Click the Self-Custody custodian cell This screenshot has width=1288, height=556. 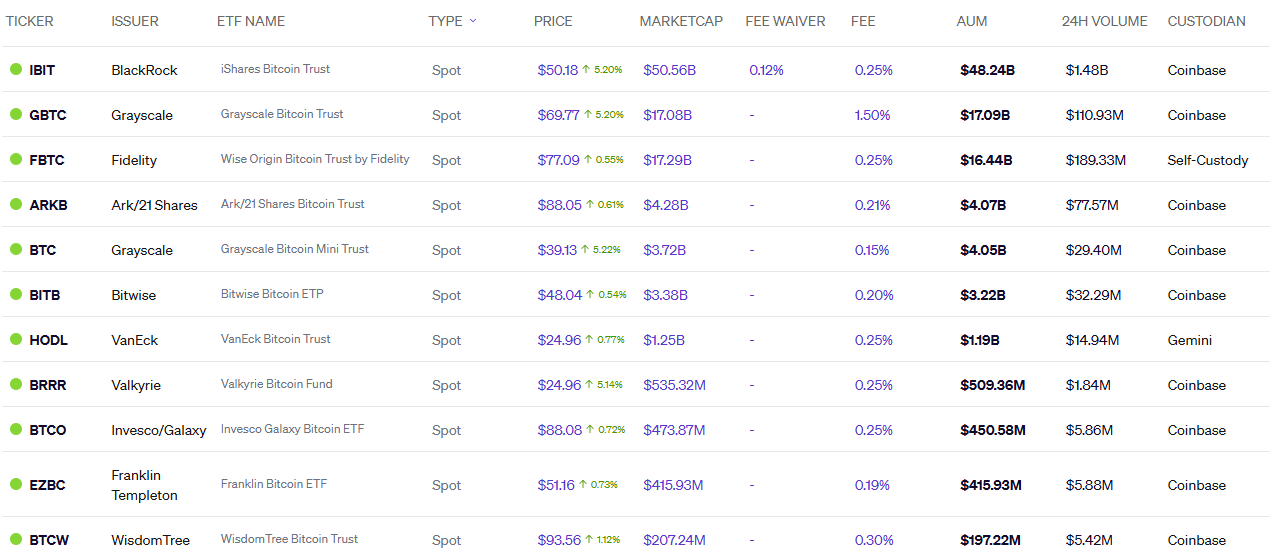pos(1207,160)
